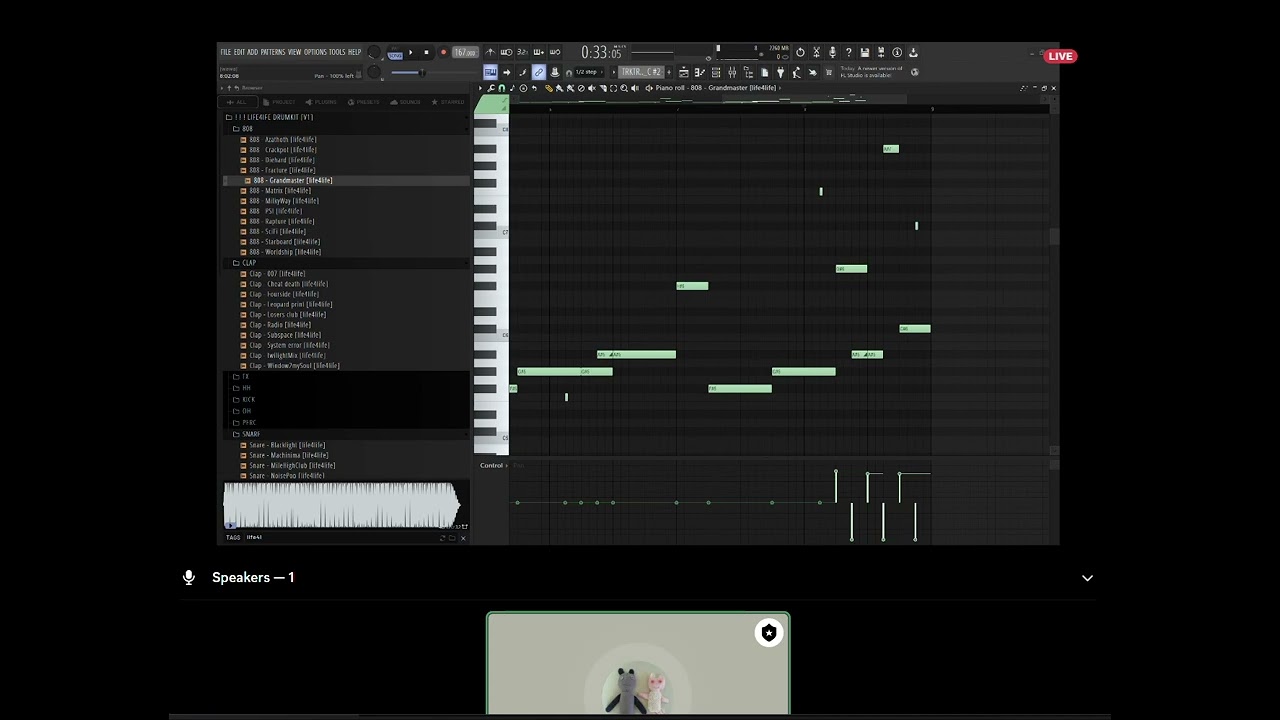Select the PRESETS browser tab
Screen dimensions: 1280x720
364,102
